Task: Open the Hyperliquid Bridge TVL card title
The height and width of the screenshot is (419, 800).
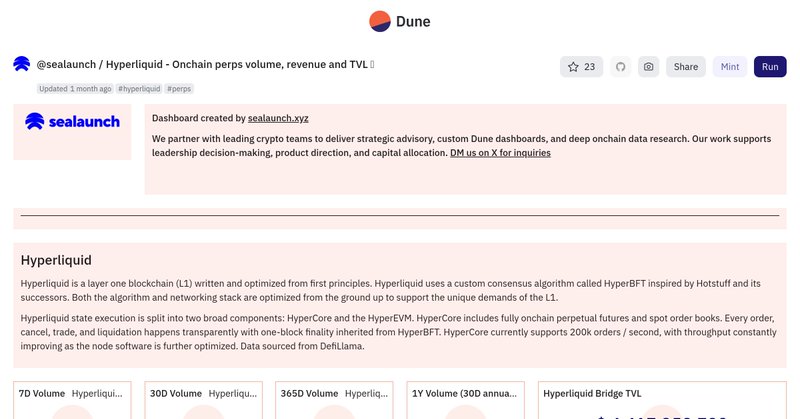Action: 592,393
